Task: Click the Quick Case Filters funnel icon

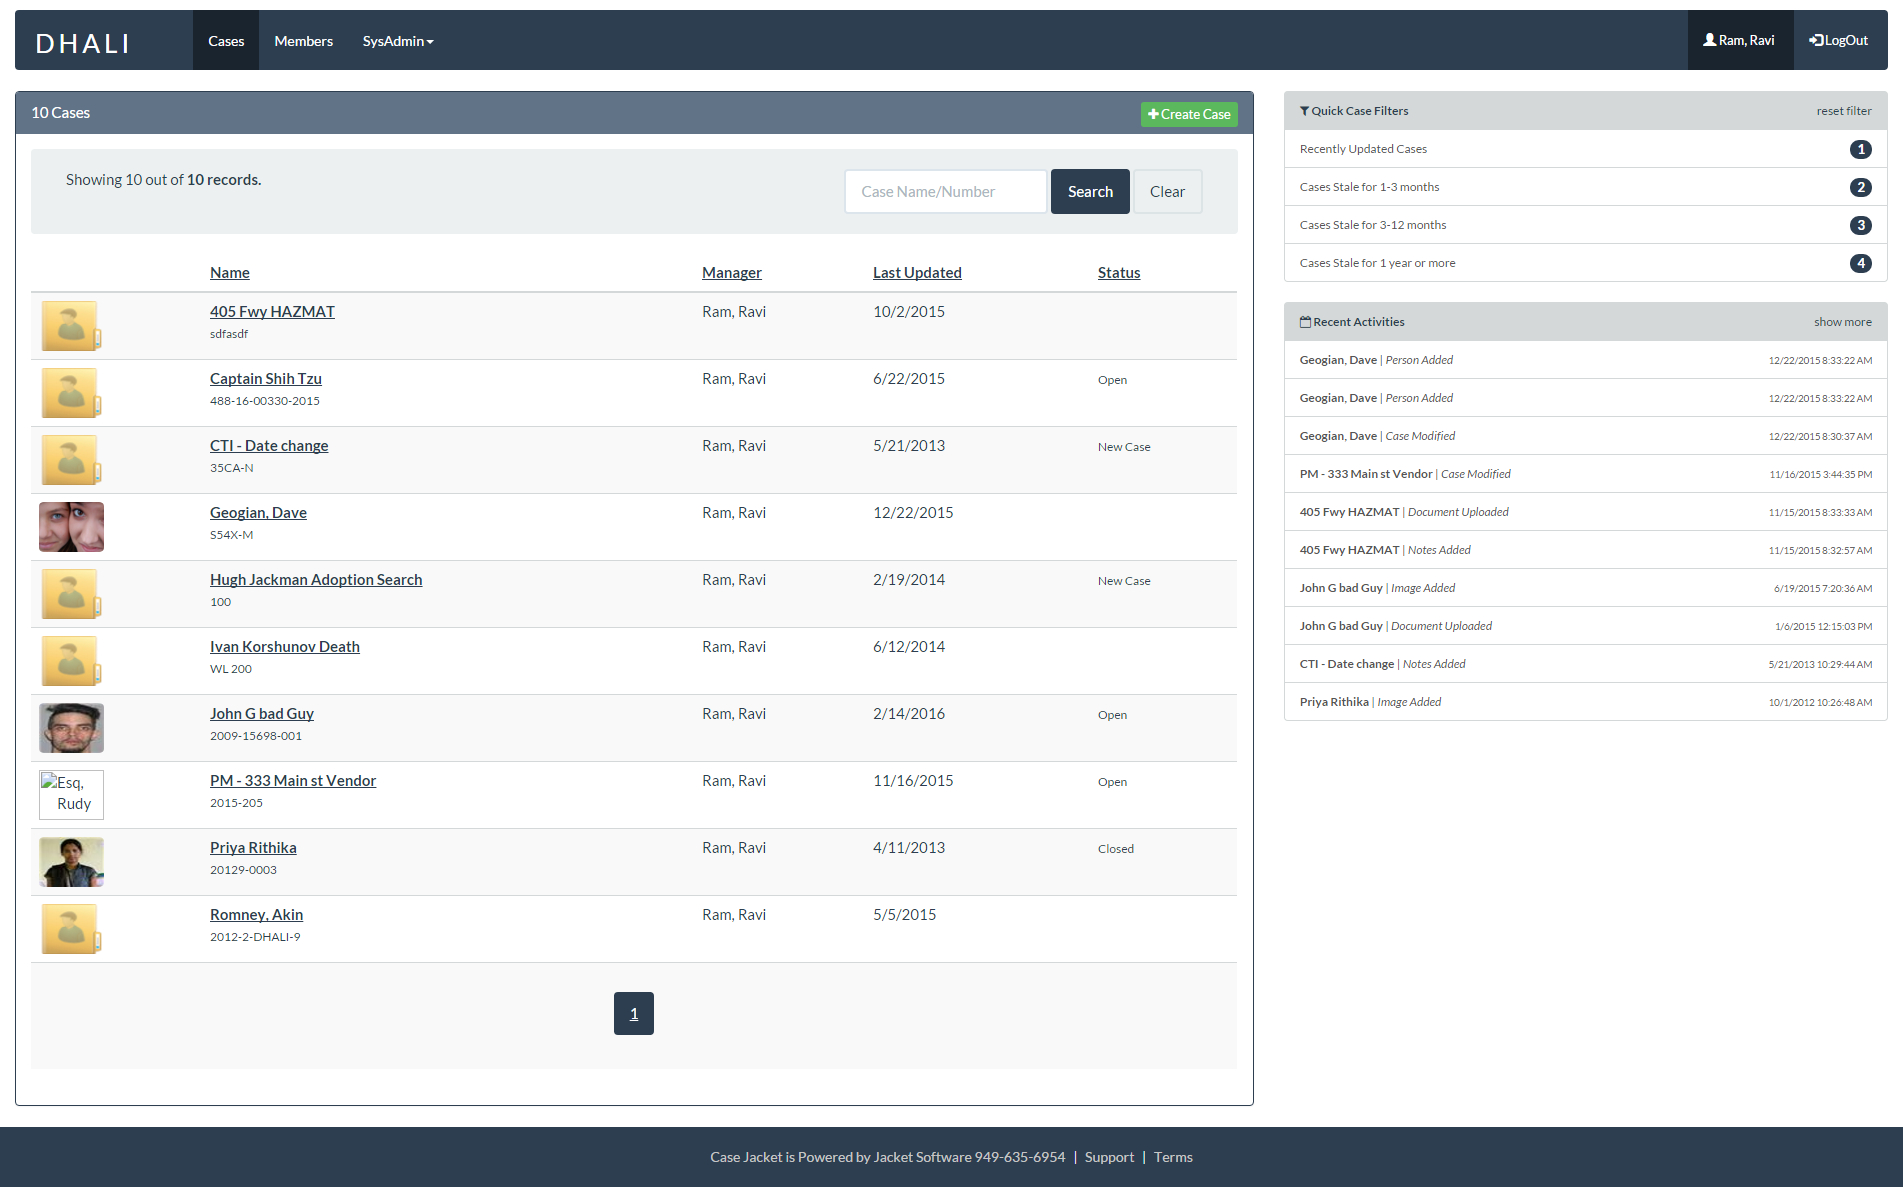Action: coord(1304,111)
